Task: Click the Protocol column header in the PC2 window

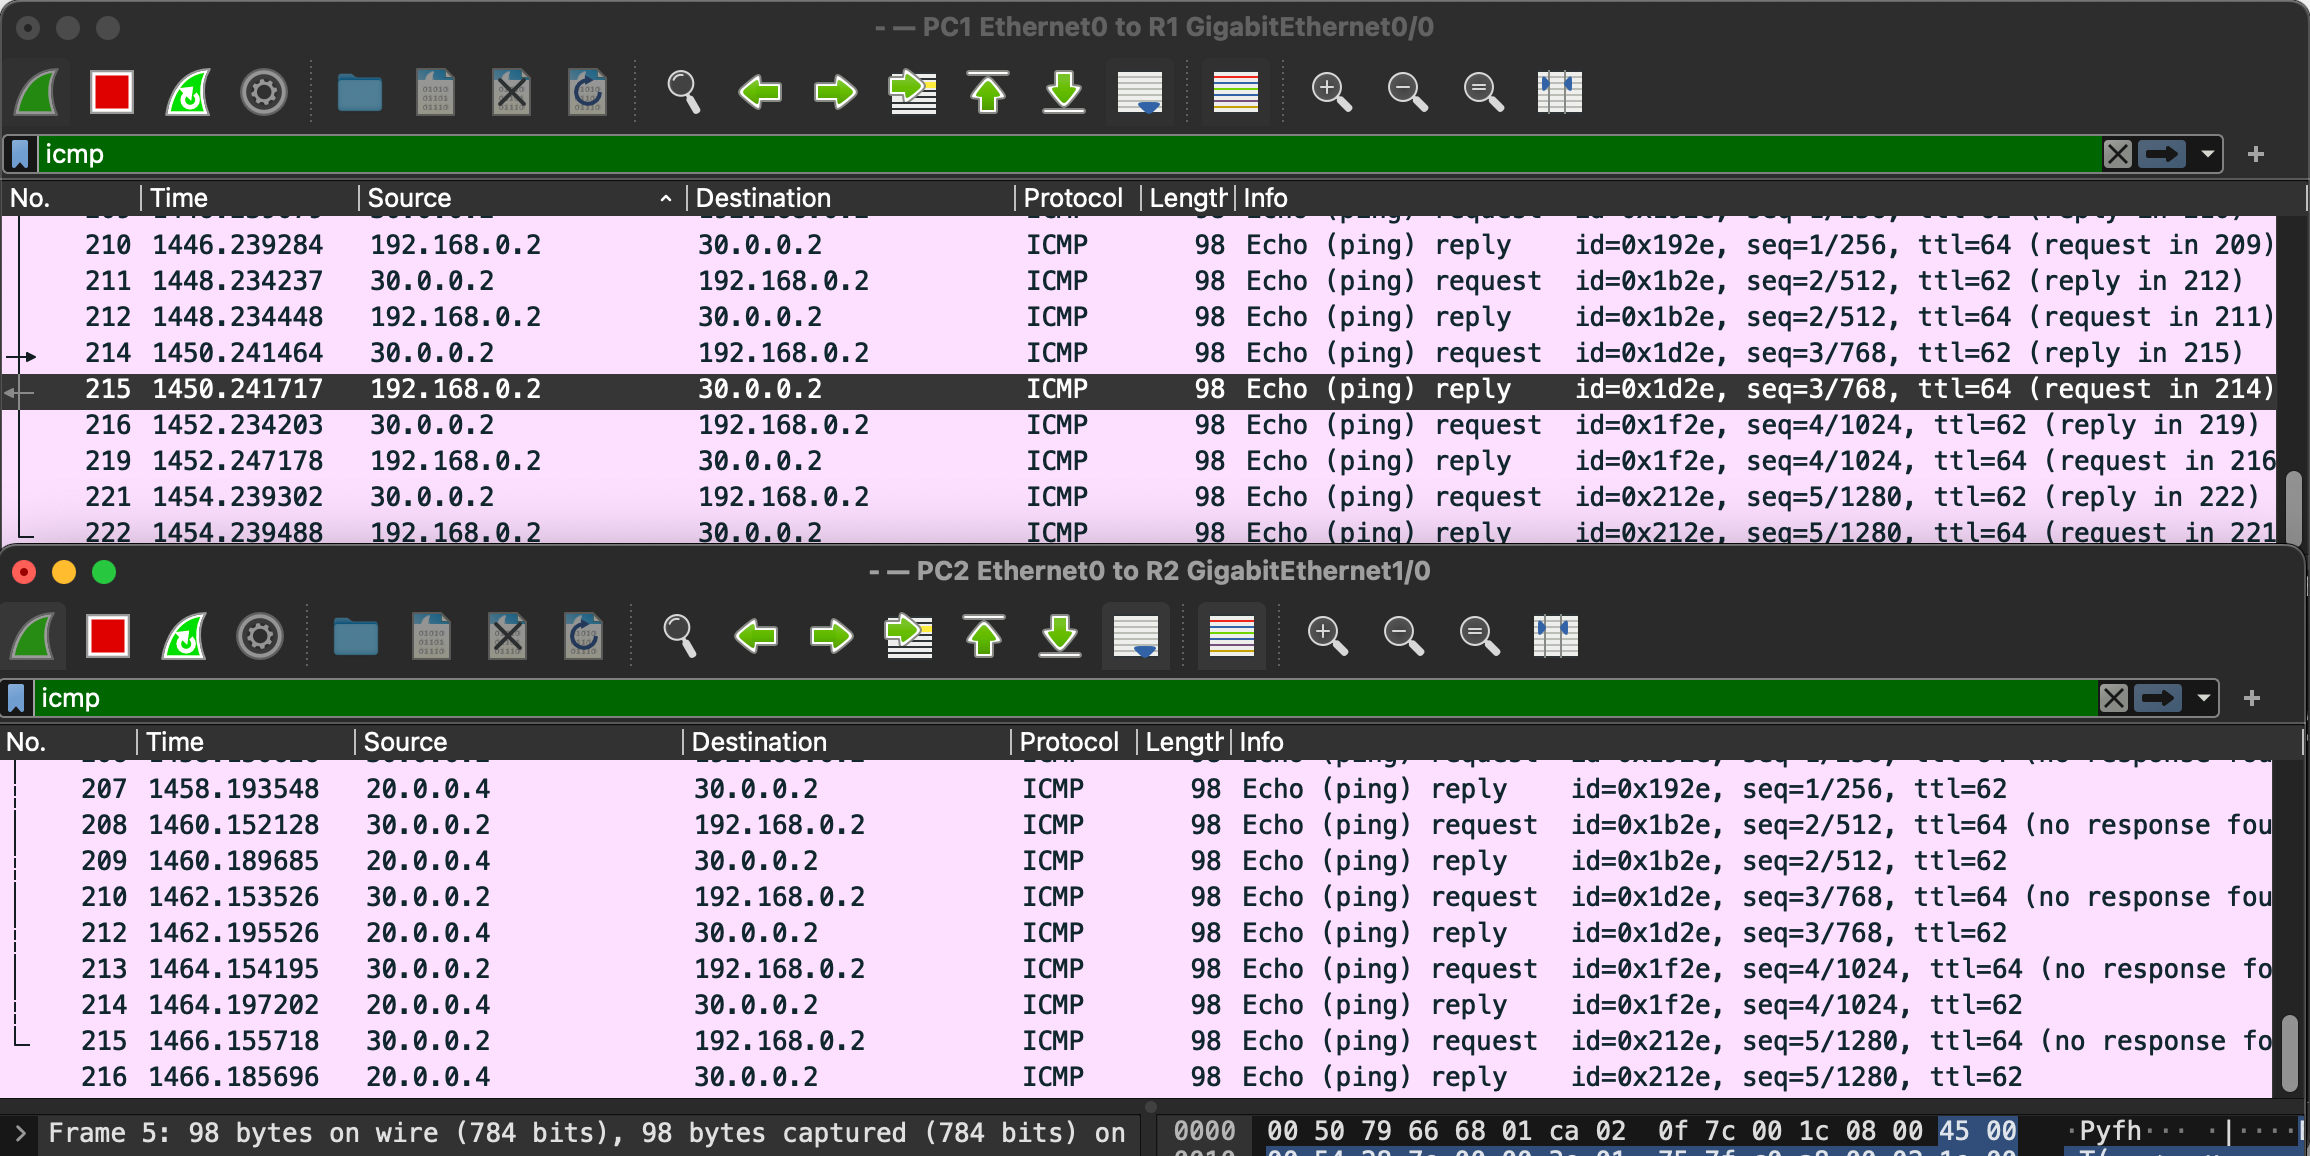Action: pos(1068,742)
